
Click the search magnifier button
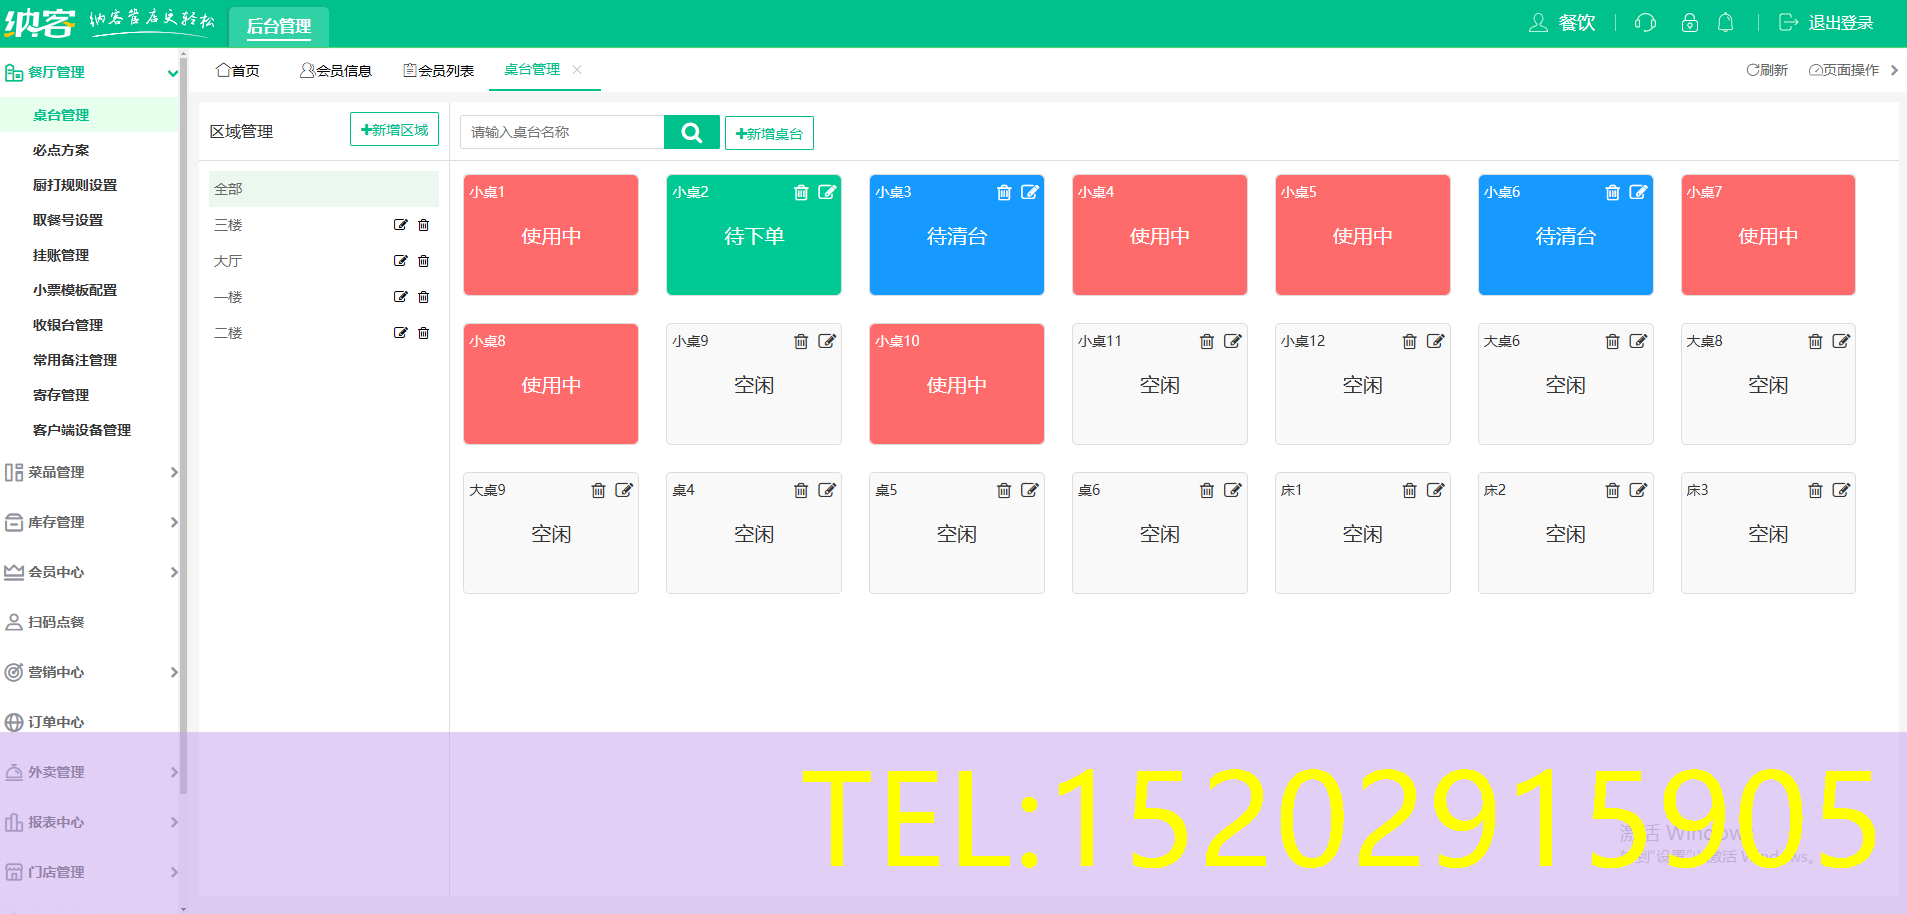[691, 132]
